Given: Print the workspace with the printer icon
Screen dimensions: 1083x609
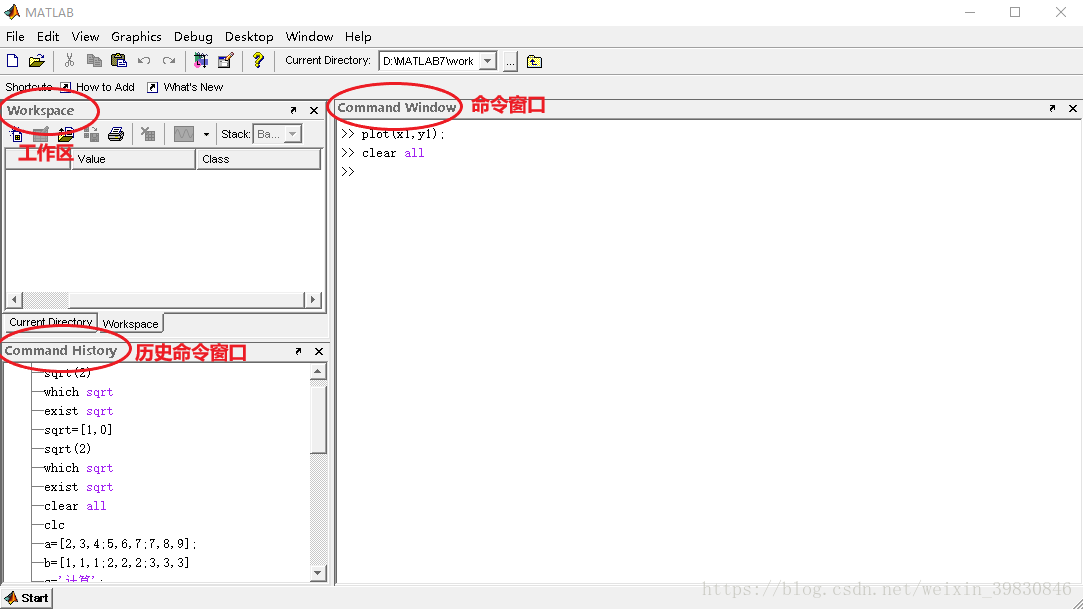Looking at the screenshot, I should [116, 134].
